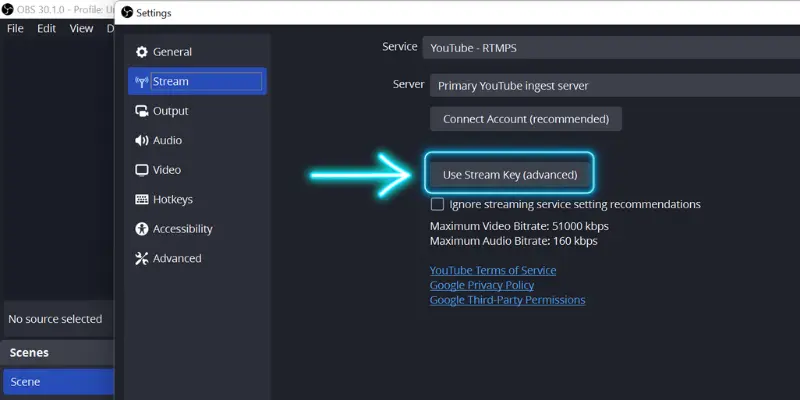
Task: Click the Server field label
Action: (x=408, y=84)
